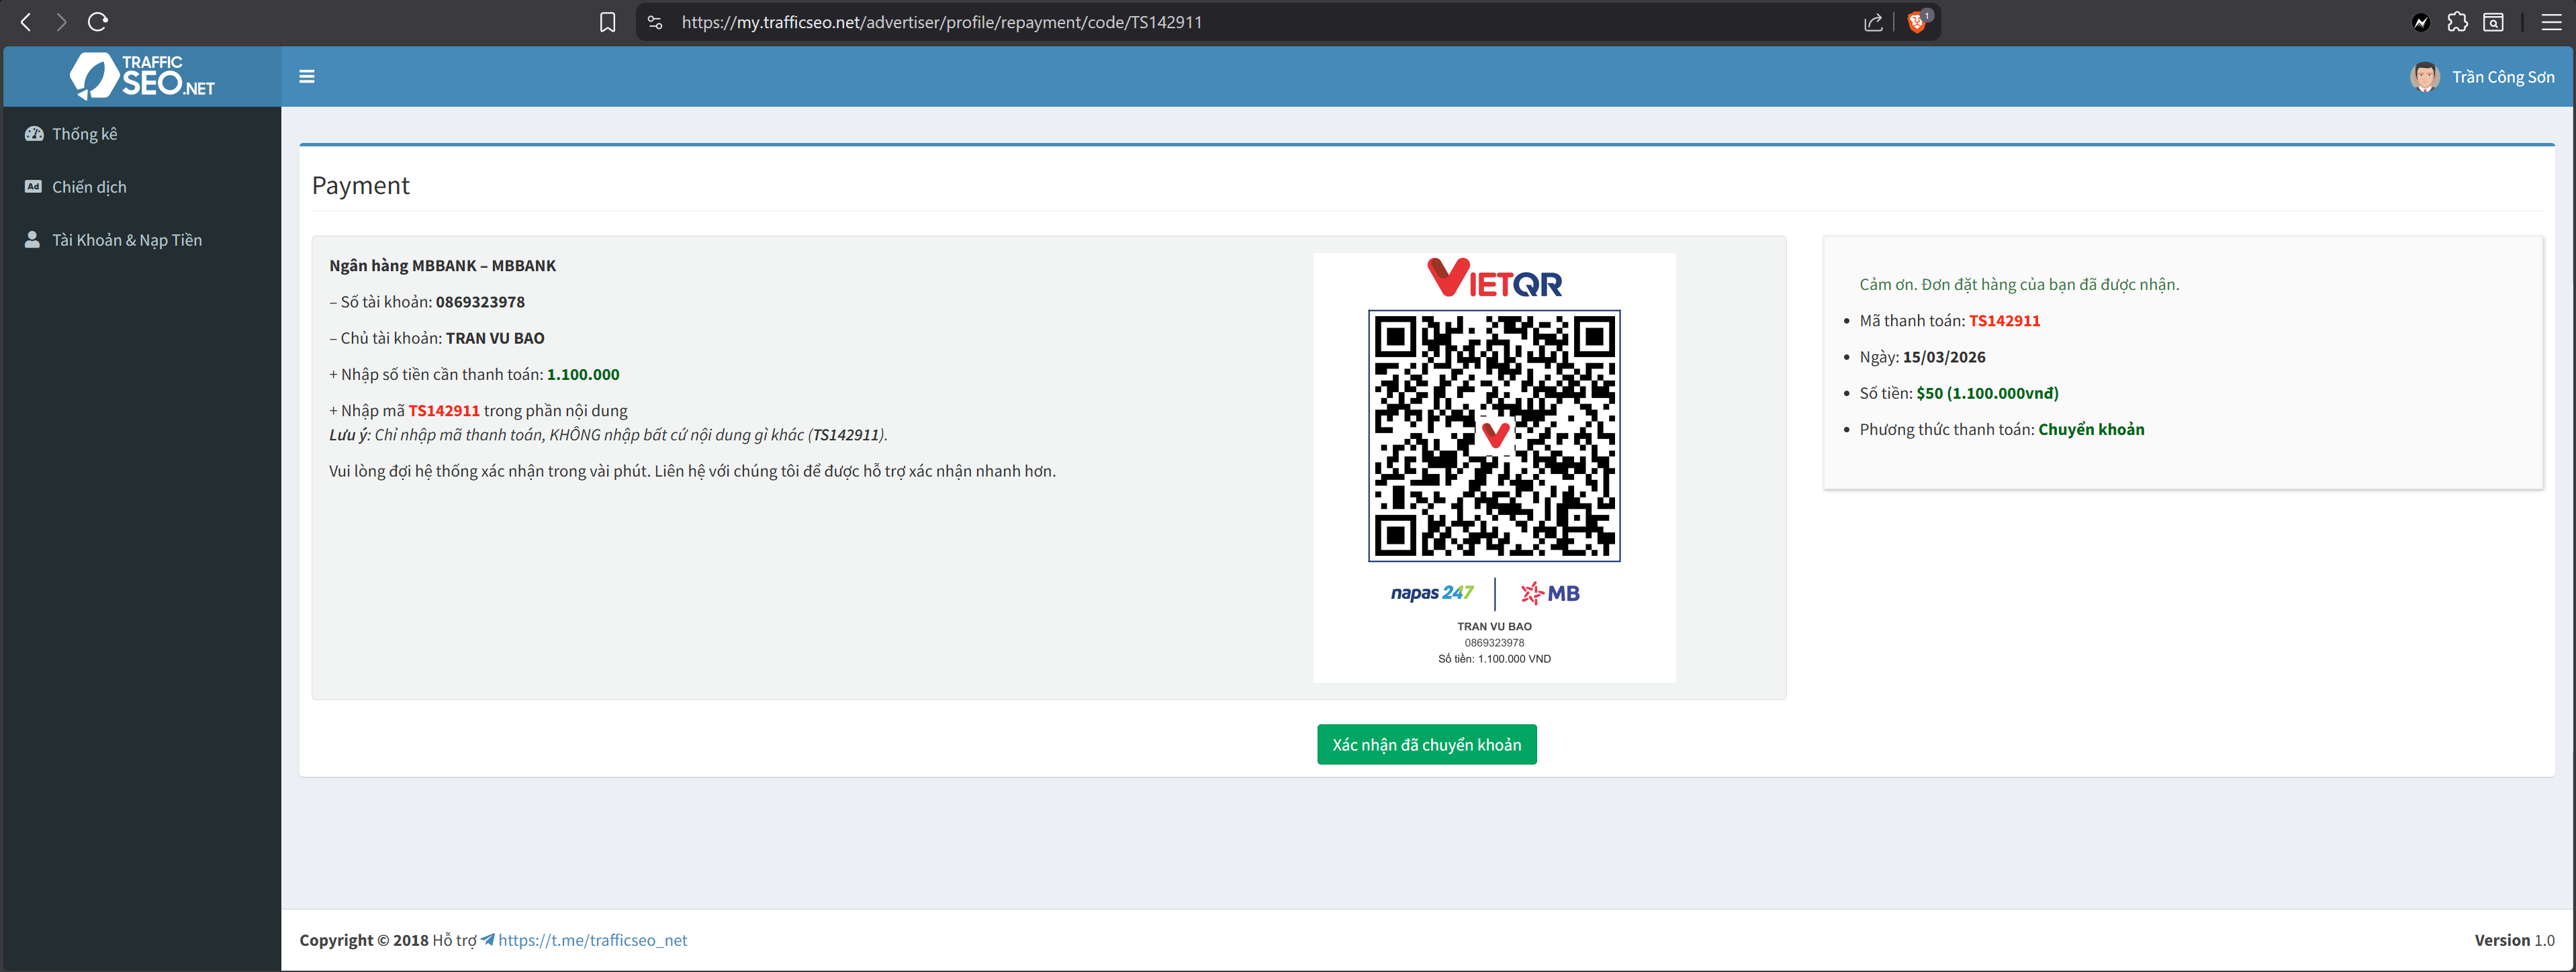This screenshot has width=2576, height=972.
Task: Click the Brave shields lion icon
Action: [1916, 22]
